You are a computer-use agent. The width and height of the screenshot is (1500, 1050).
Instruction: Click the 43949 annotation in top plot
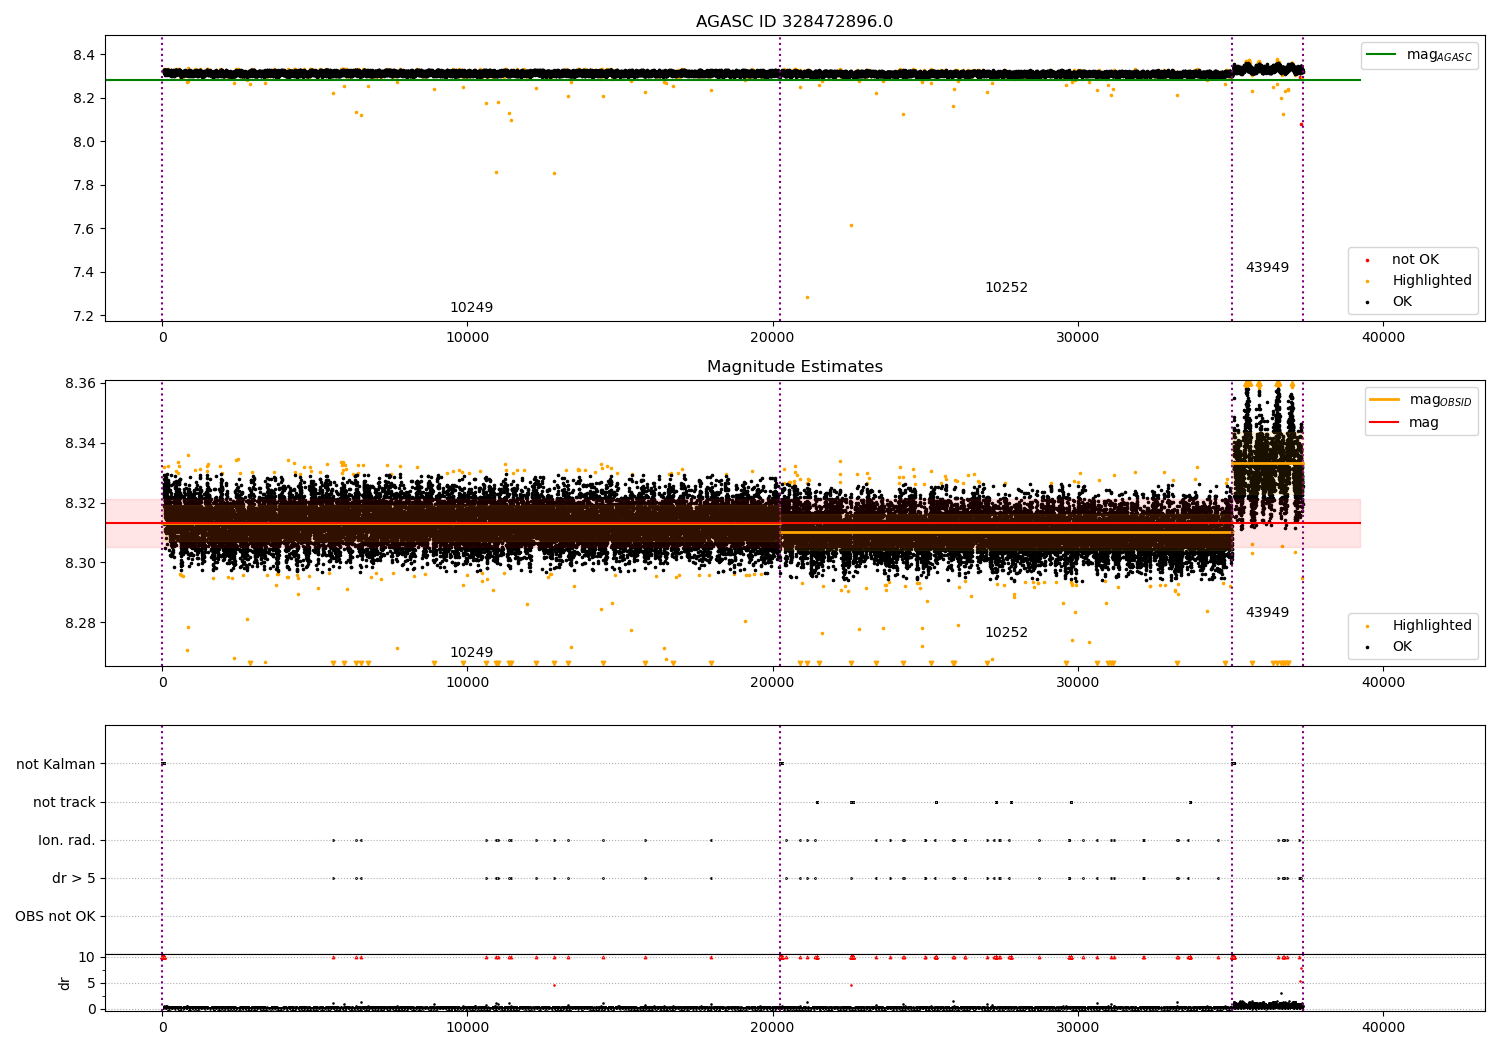[1267, 268]
